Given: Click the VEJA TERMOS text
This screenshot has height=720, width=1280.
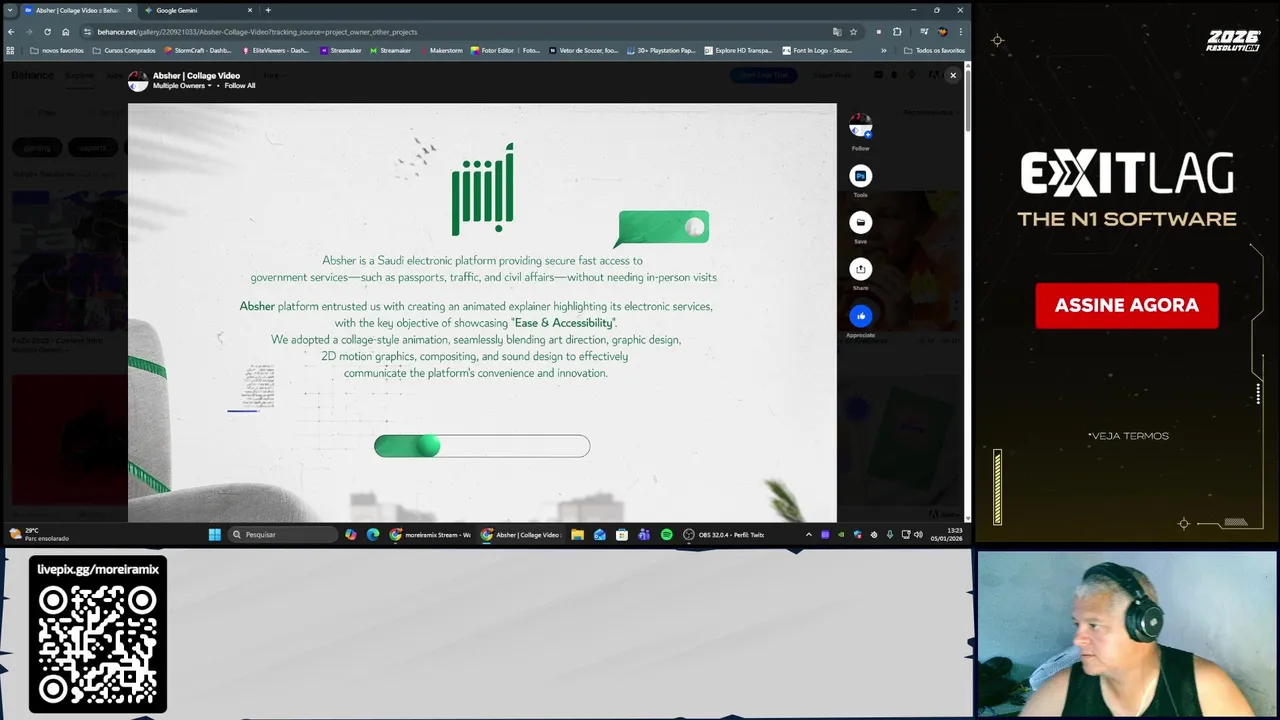Looking at the screenshot, I should 1128,436.
